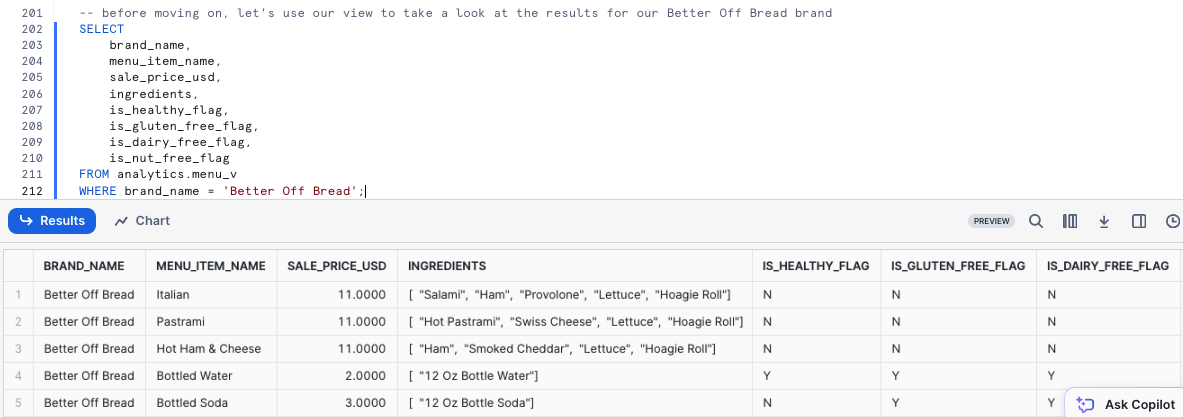
Task: Sort by the SALE_PRICE_USD column header
Action: [337, 265]
